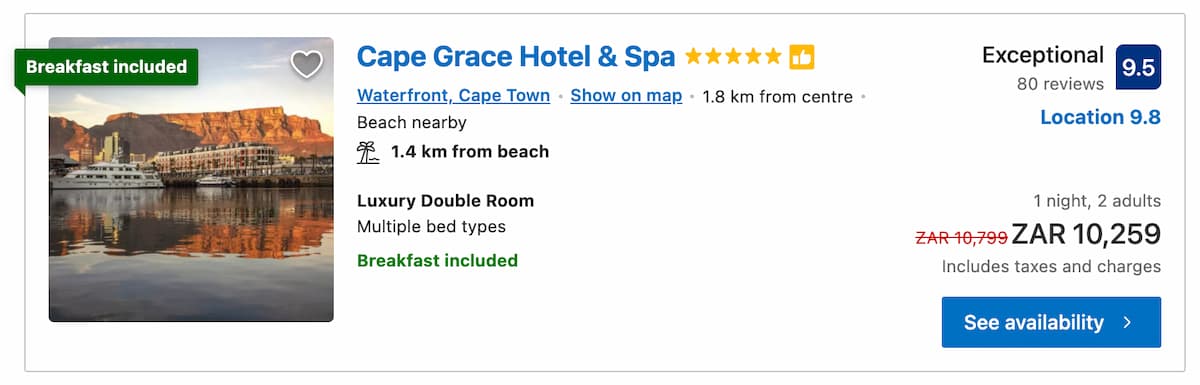Click the green Breakfast included room text
The height and width of the screenshot is (385, 1200).
coord(437,261)
